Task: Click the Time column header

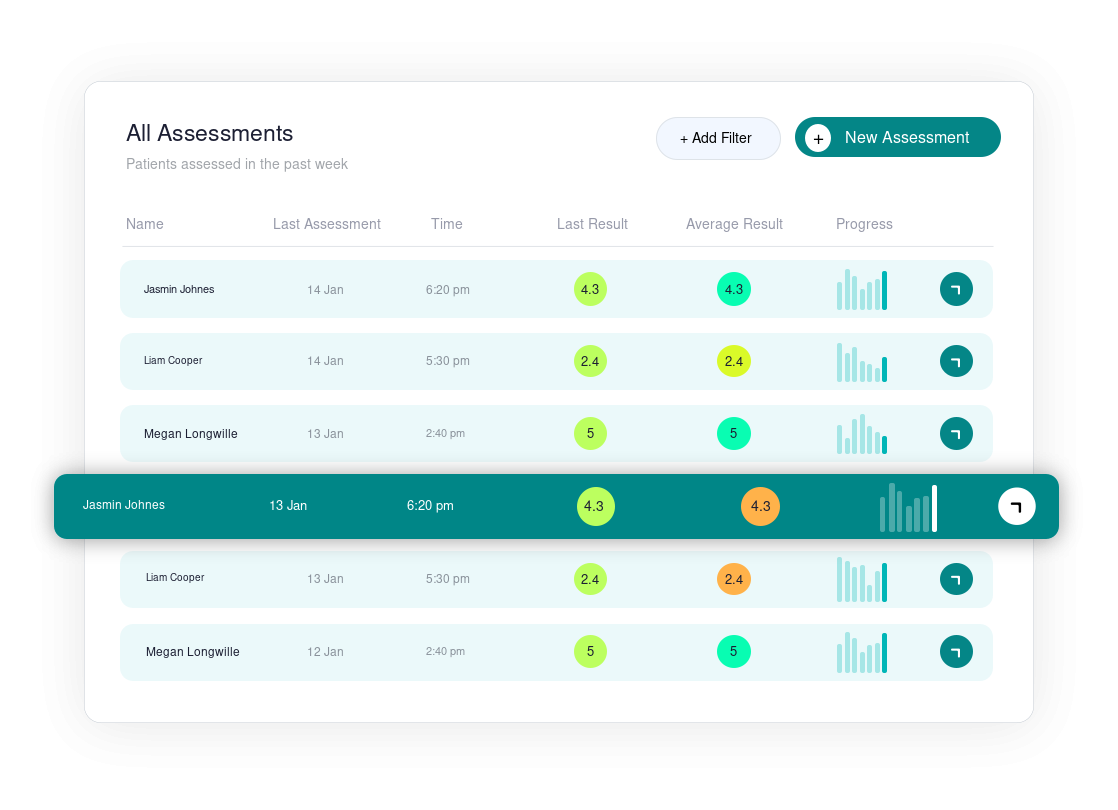Action: pyautogui.click(x=447, y=224)
